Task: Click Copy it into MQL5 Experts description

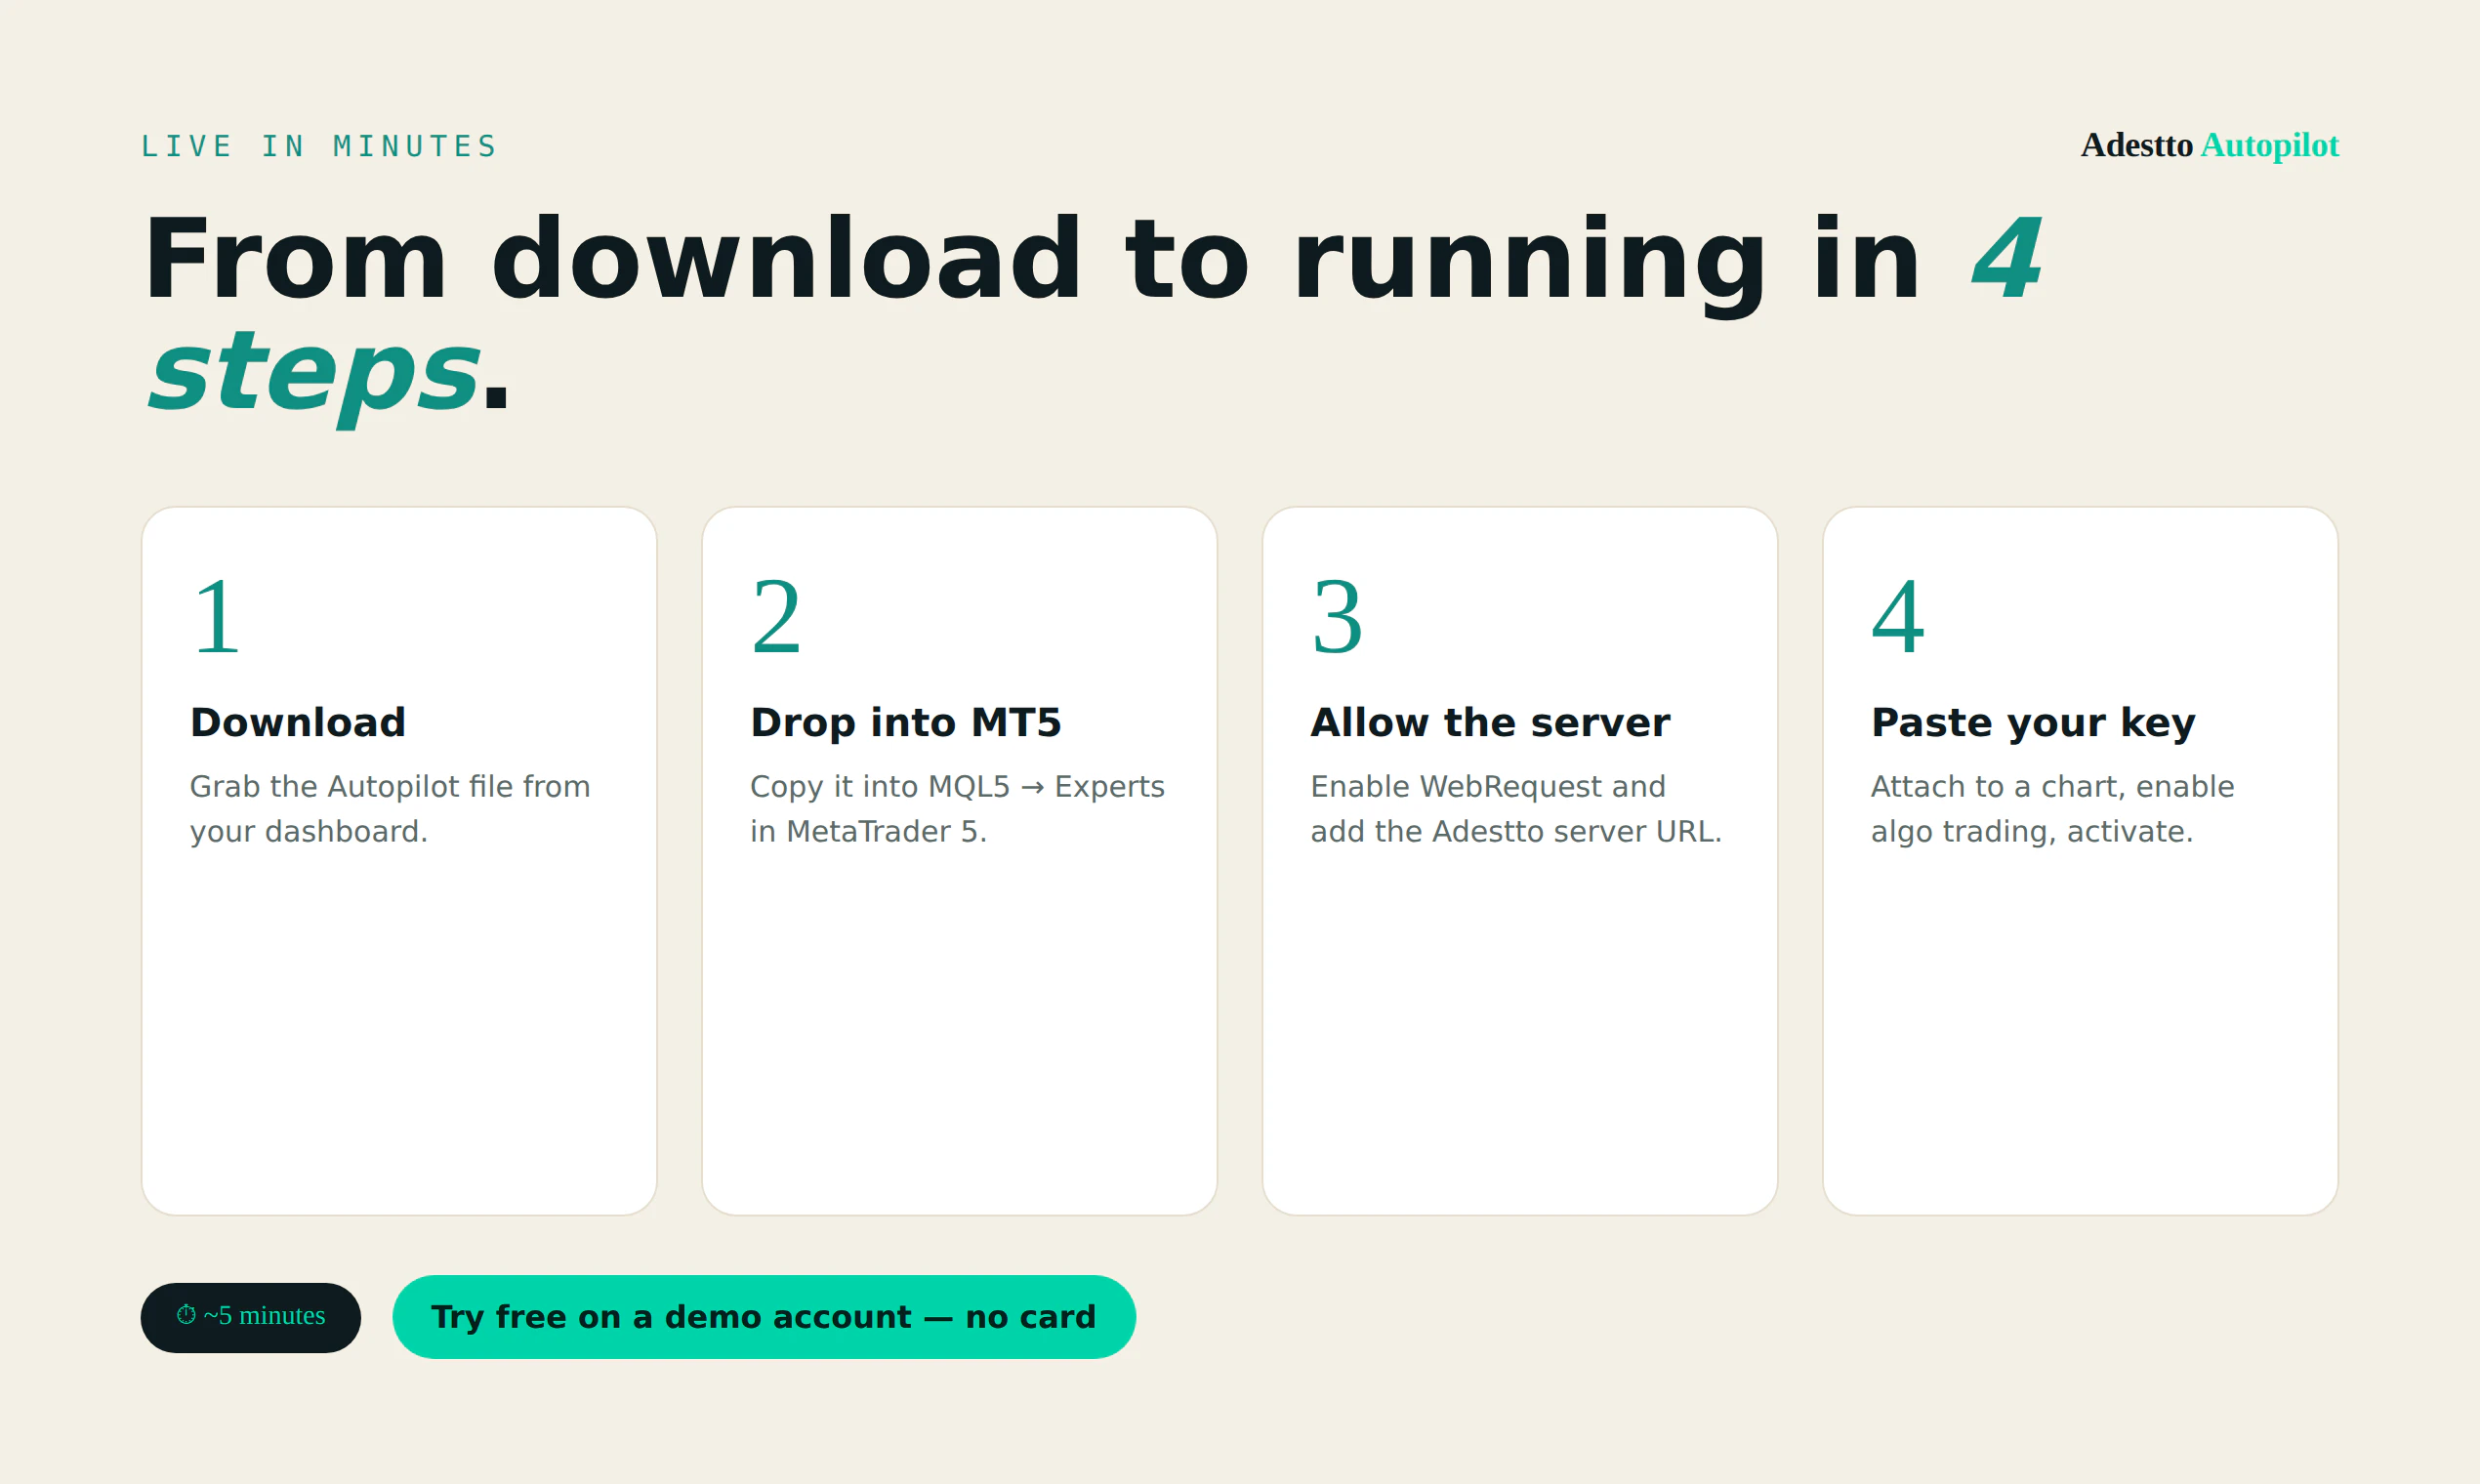Action: (958, 809)
